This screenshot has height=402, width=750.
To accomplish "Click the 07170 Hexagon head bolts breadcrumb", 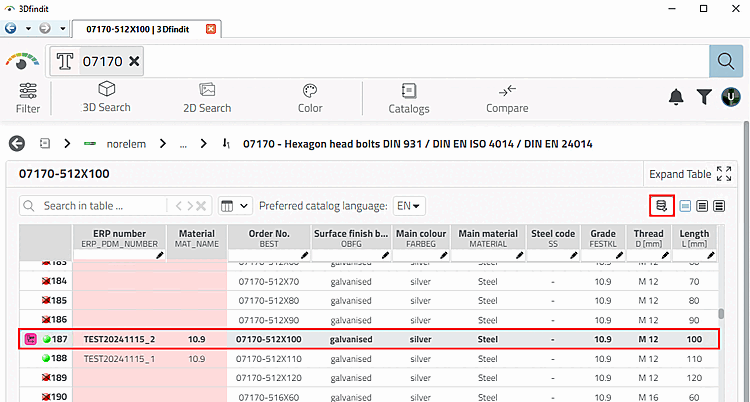I will click(x=418, y=144).
